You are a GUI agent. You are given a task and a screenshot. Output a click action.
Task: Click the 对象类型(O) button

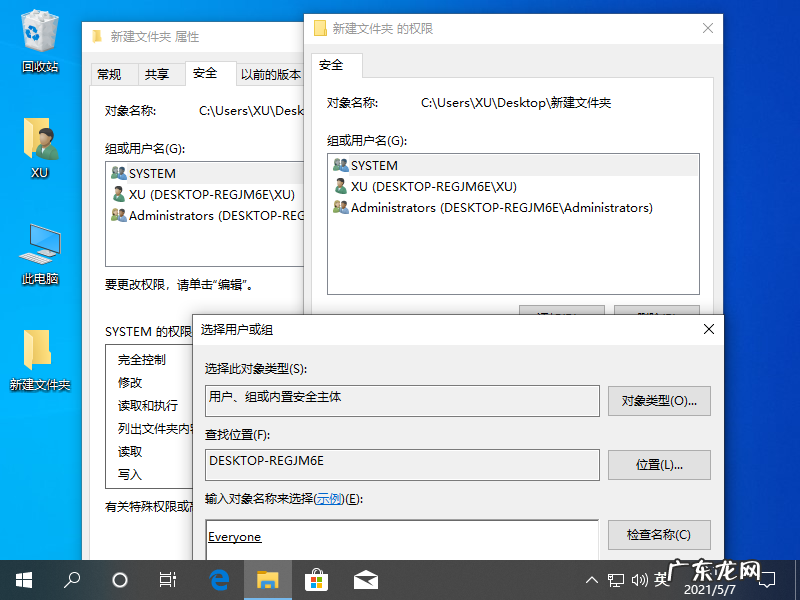click(x=659, y=401)
